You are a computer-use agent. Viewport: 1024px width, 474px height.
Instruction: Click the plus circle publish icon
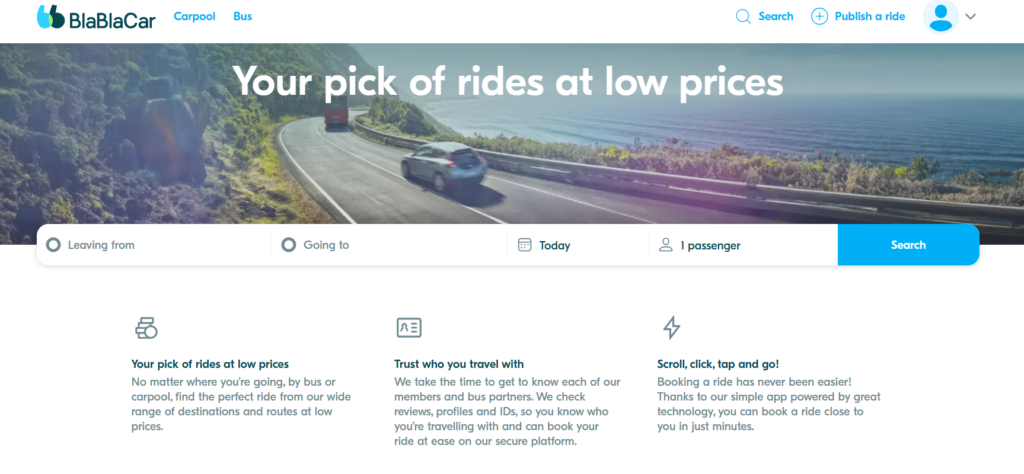pos(819,16)
